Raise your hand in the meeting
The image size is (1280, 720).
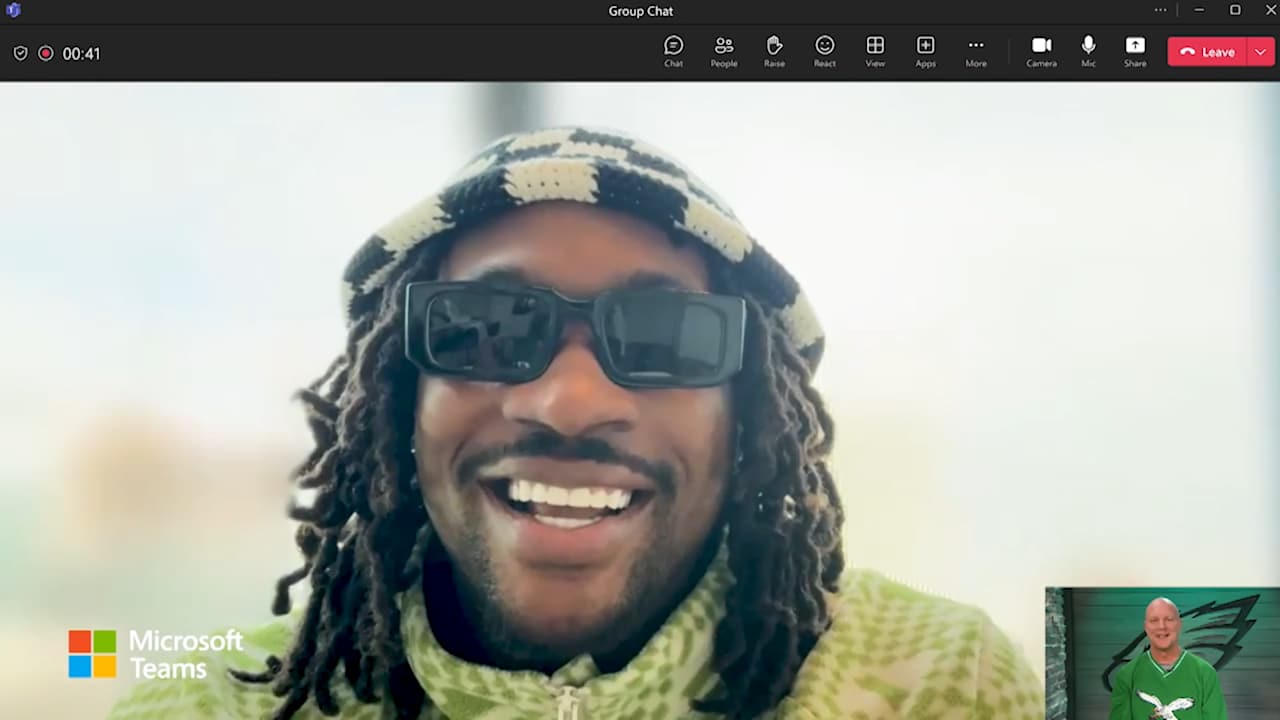(x=774, y=51)
